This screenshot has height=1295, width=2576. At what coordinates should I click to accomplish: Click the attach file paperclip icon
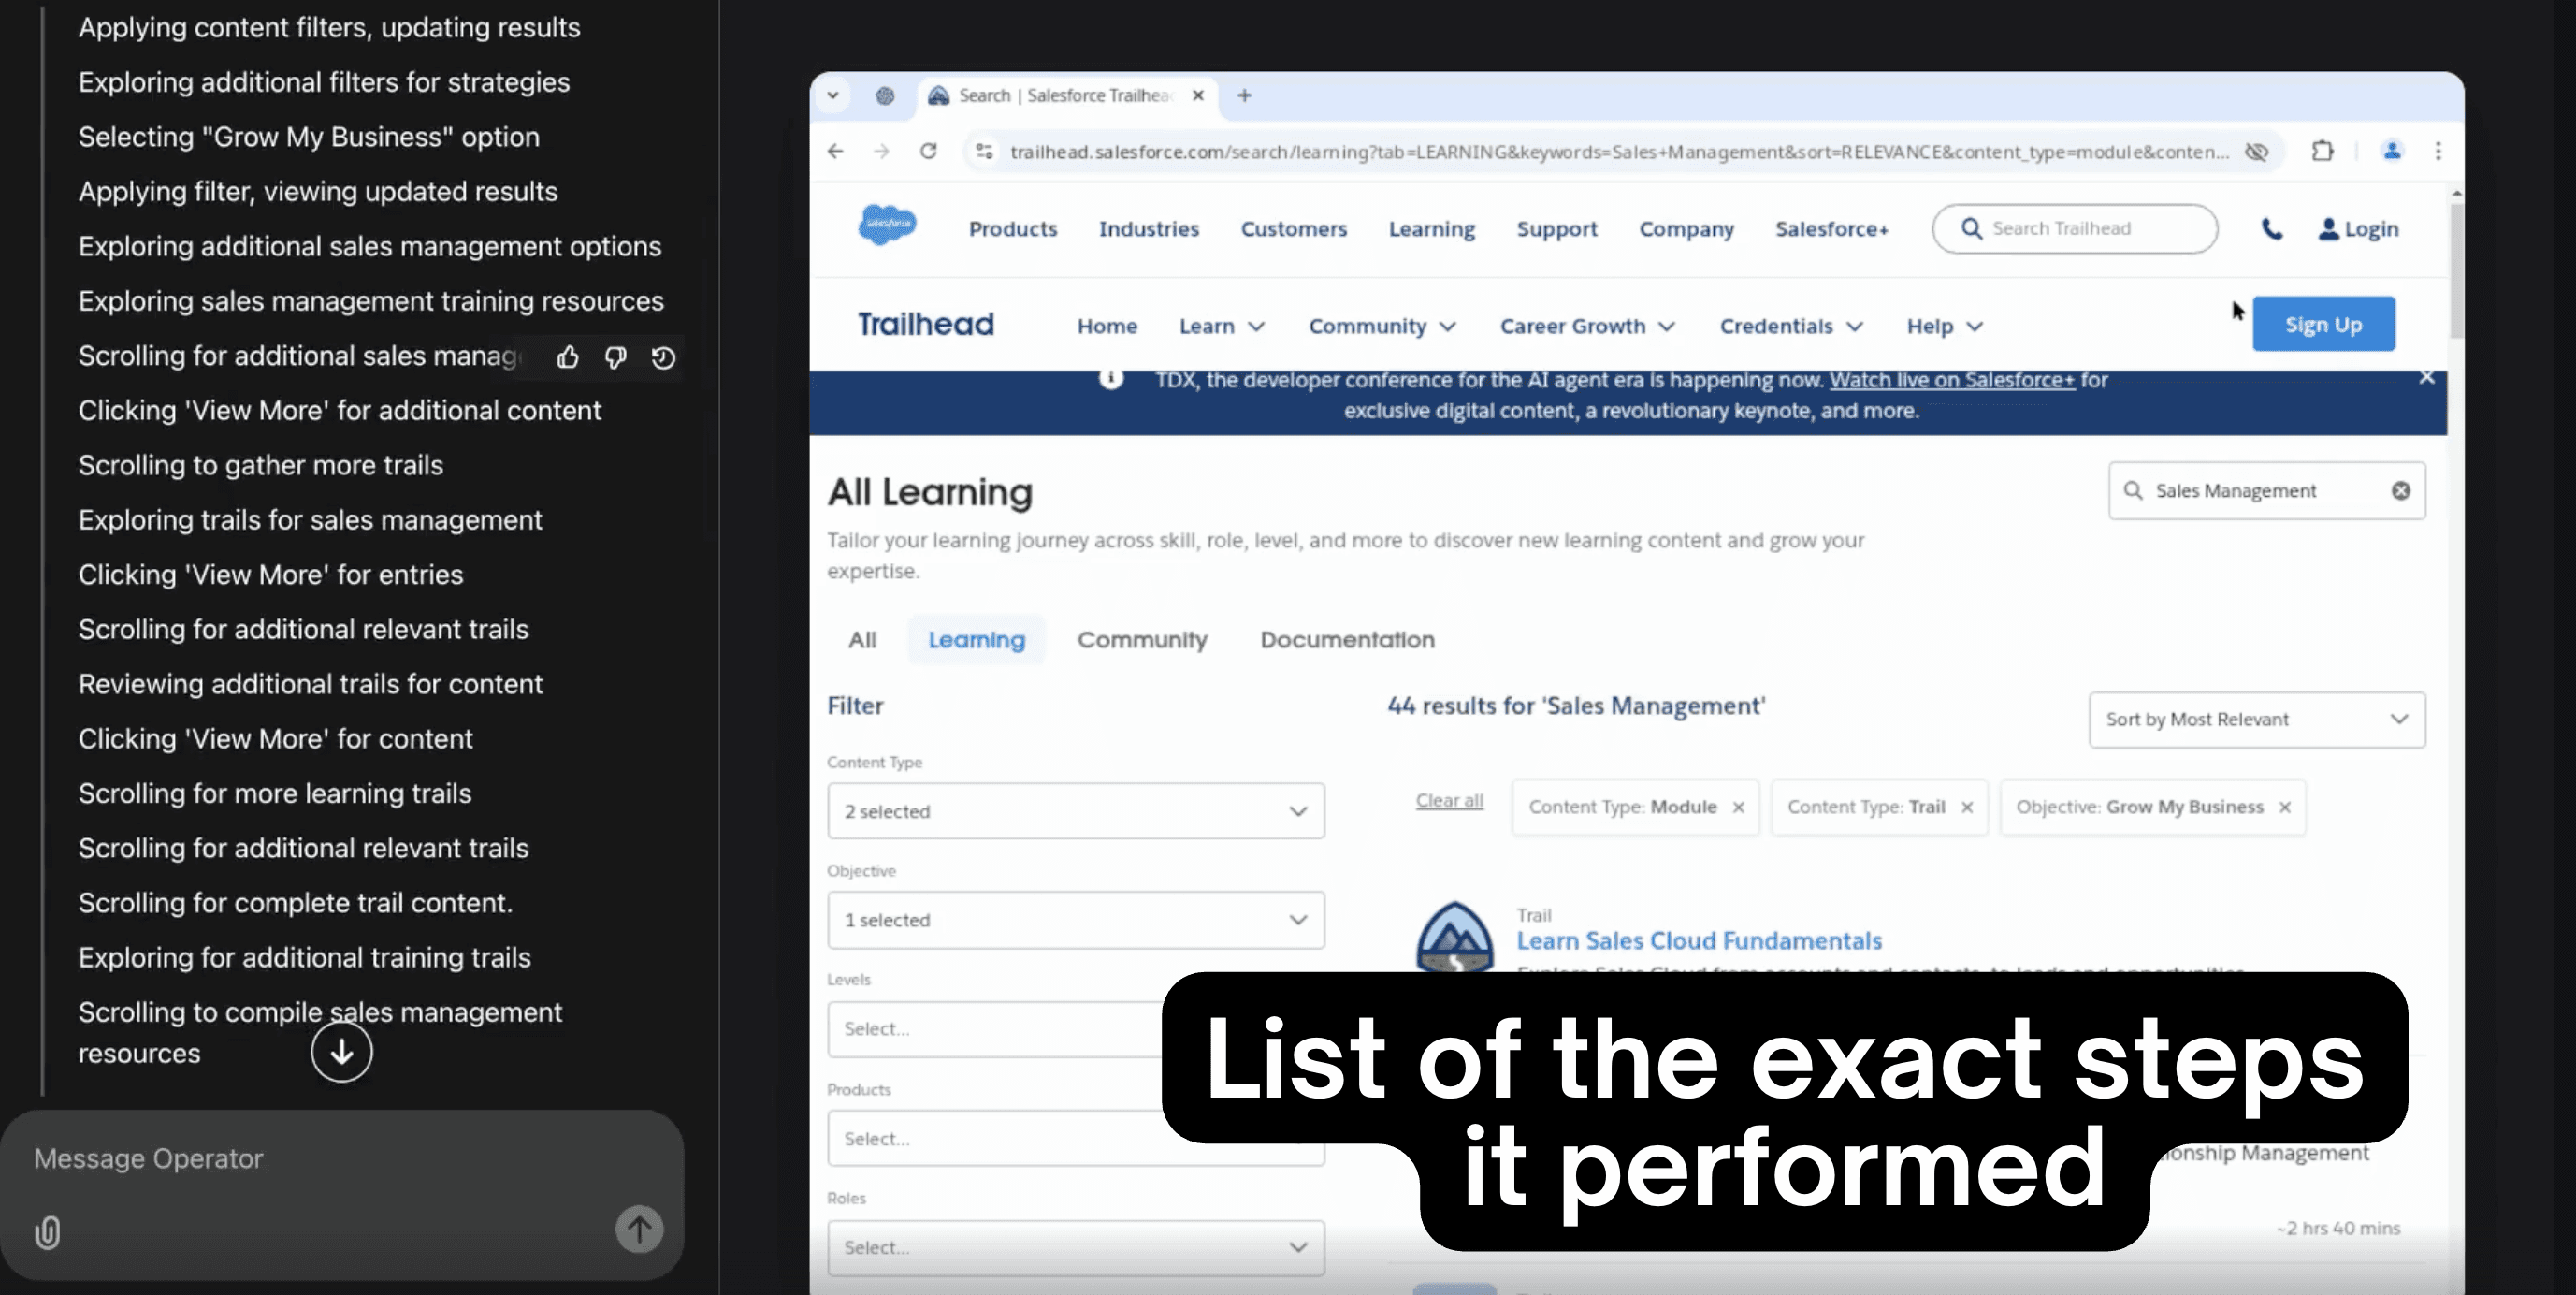click(47, 1232)
